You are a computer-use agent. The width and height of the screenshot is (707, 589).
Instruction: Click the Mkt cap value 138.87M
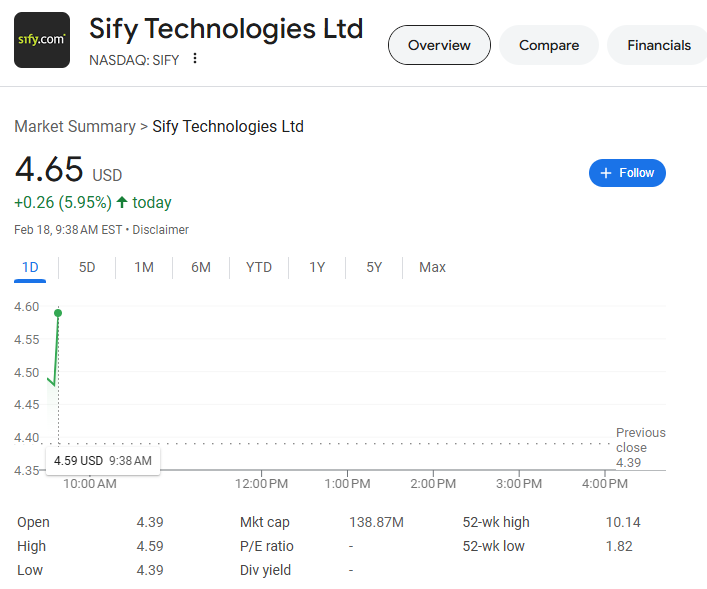pyautogui.click(x=376, y=522)
